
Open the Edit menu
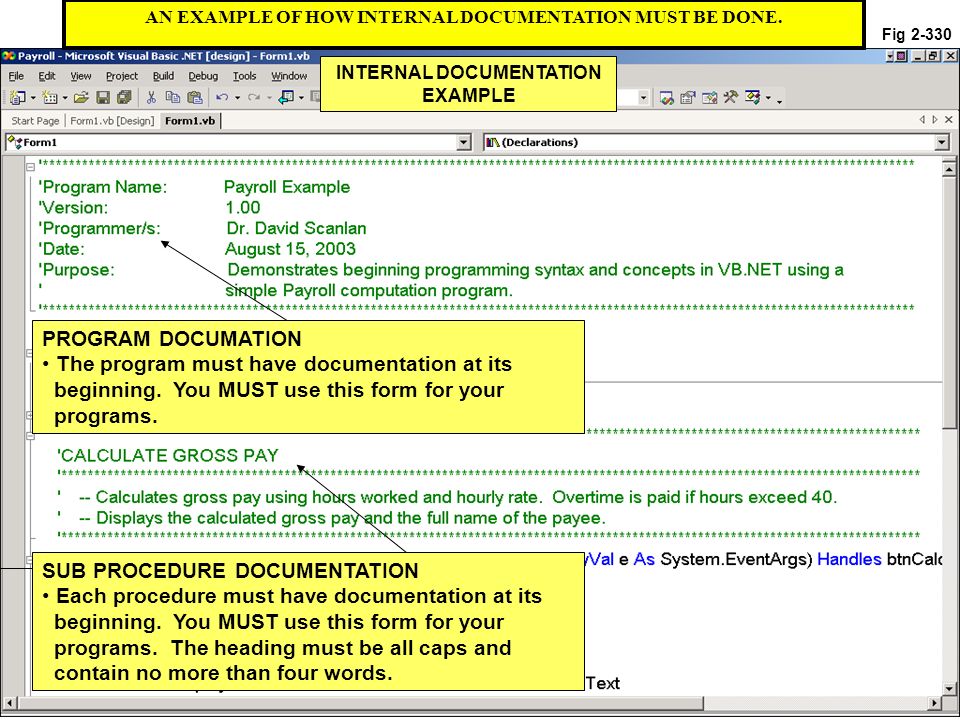(47, 76)
